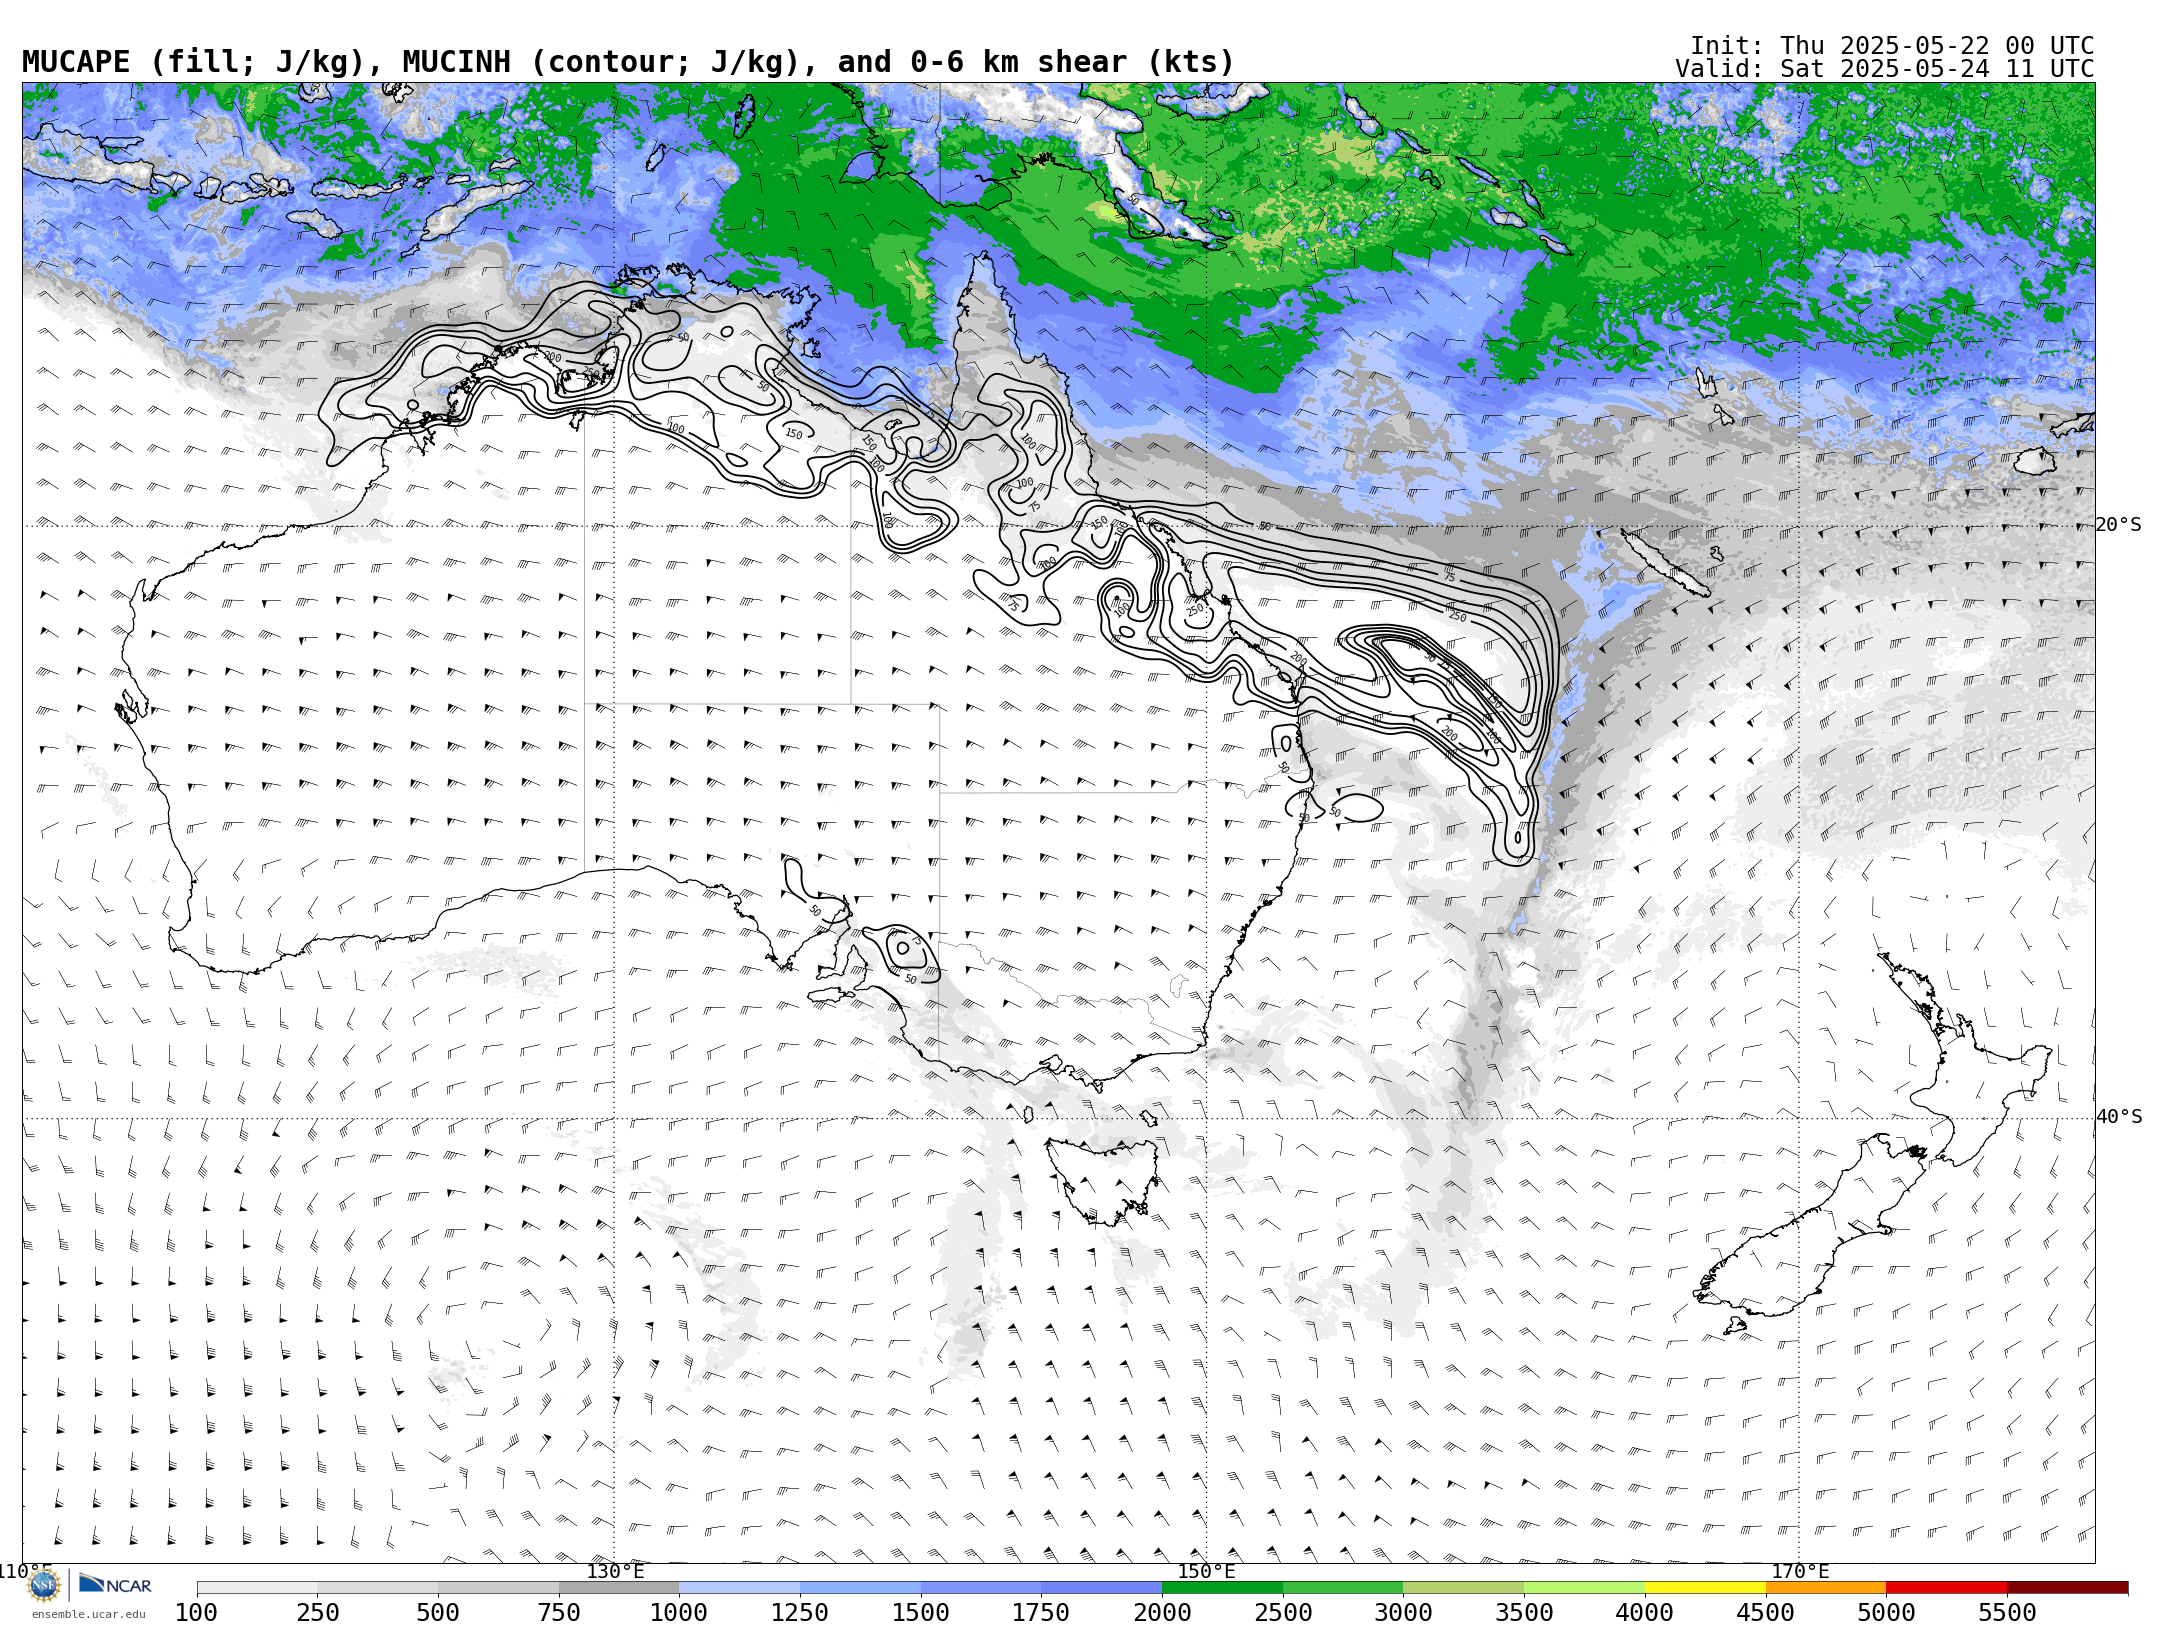Select the orange 4500-5000 colorbar segment
This screenshot has width=2160, height=1626.
tap(1825, 1588)
